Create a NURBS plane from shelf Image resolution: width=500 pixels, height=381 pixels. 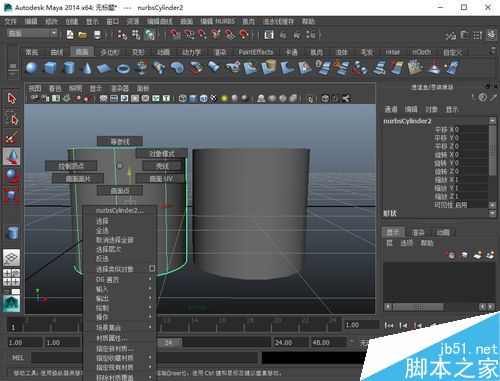coord(104,69)
